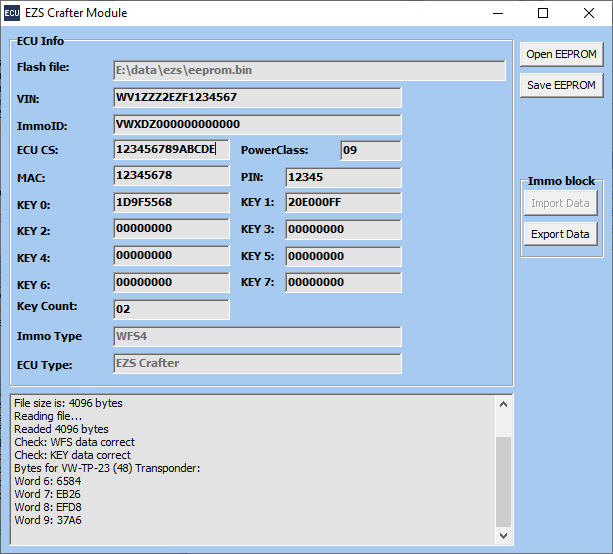Click the PIN input box
613x554 pixels.
(x=343, y=178)
